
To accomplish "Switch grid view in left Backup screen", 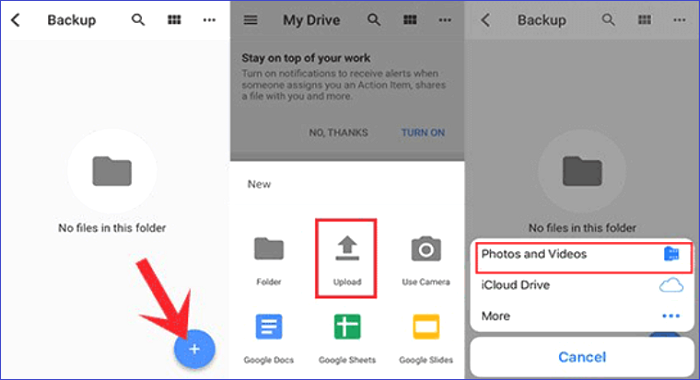I will (x=174, y=20).
